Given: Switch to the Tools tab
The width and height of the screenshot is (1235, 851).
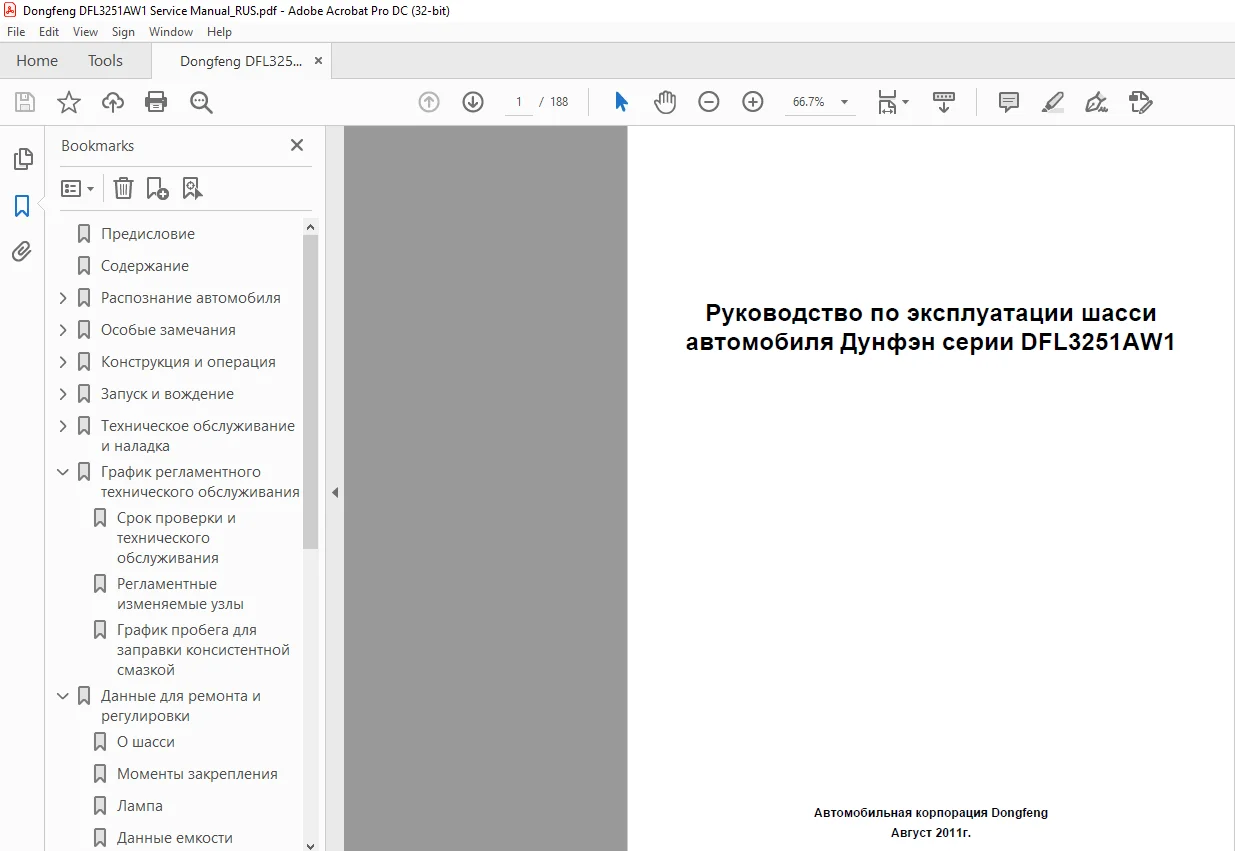Looking at the screenshot, I should (x=105, y=60).
